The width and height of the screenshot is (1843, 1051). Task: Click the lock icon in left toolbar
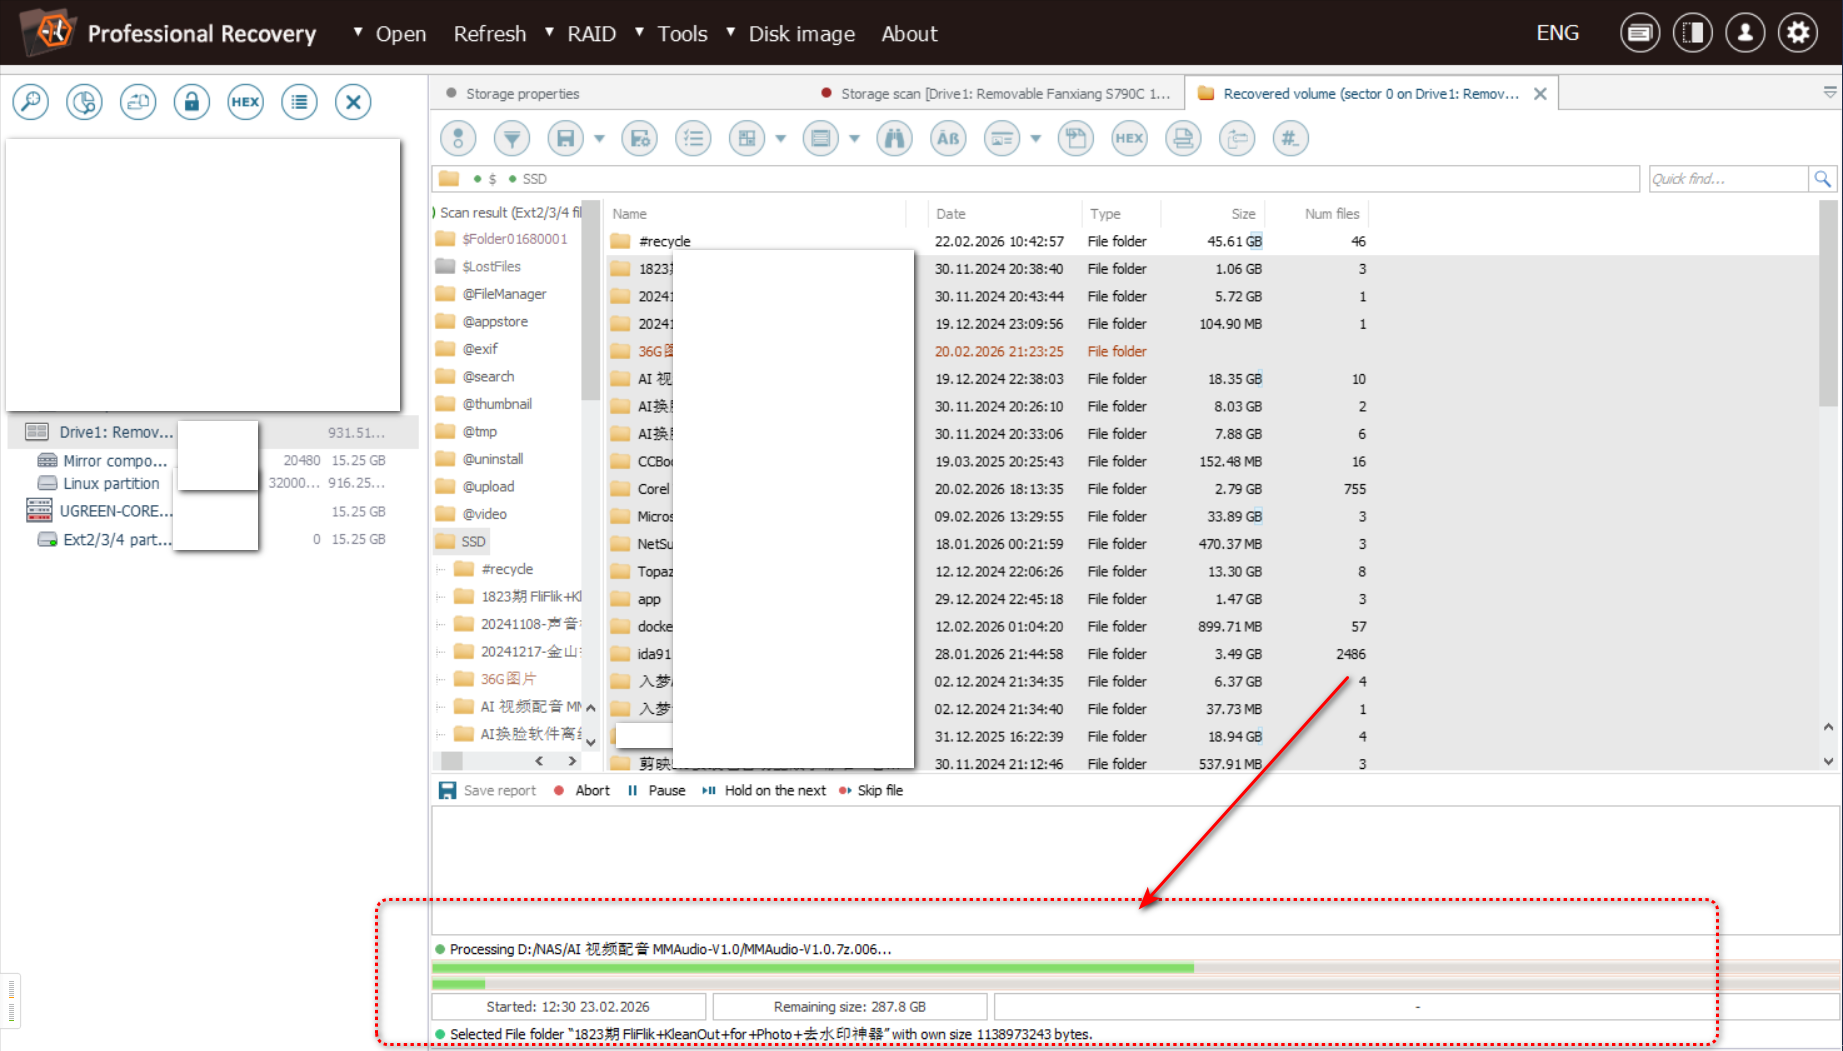[x=191, y=102]
